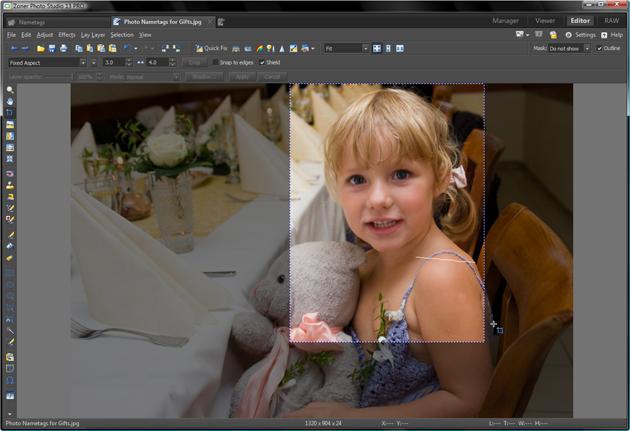Switch to the Manager tab

(x=505, y=21)
